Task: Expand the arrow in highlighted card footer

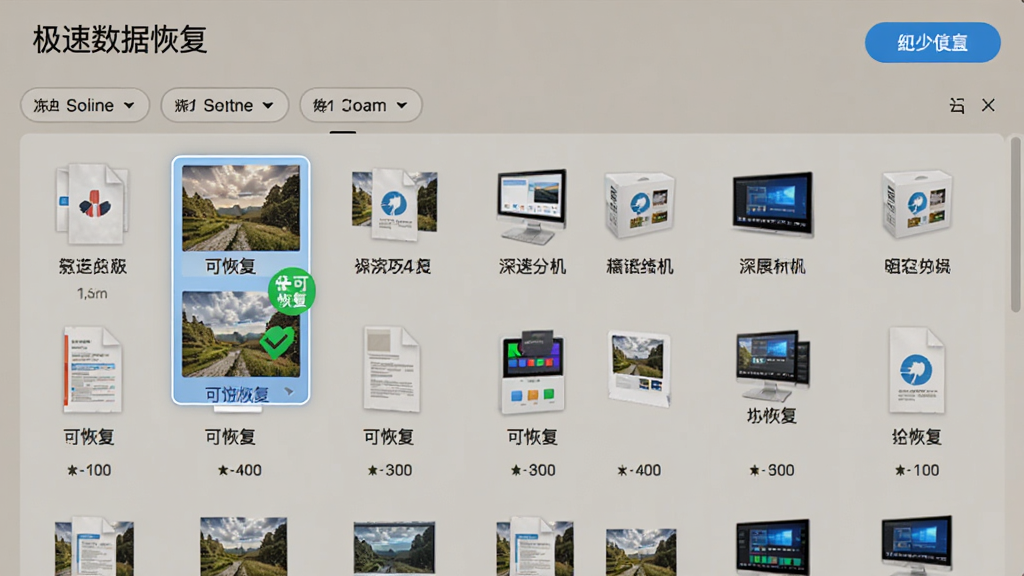Action: pyautogui.click(x=289, y=392)
